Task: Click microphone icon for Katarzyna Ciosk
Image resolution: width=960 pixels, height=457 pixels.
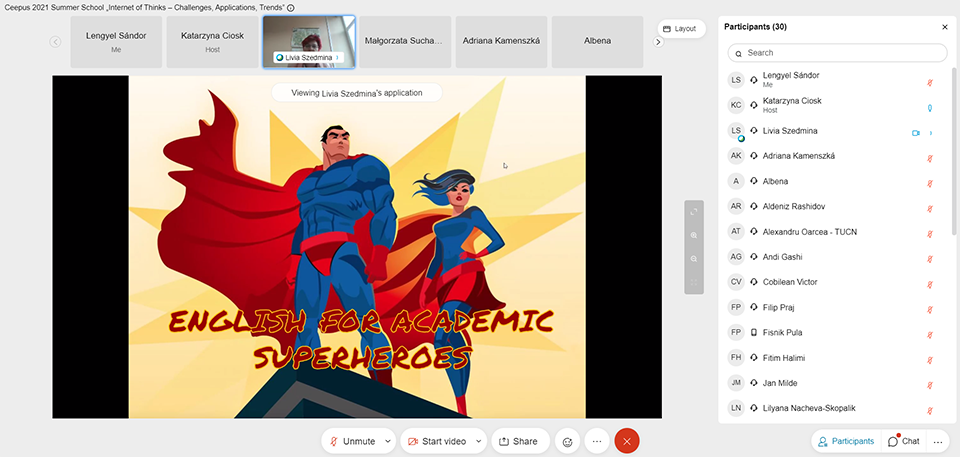Action: coord(929,108)
